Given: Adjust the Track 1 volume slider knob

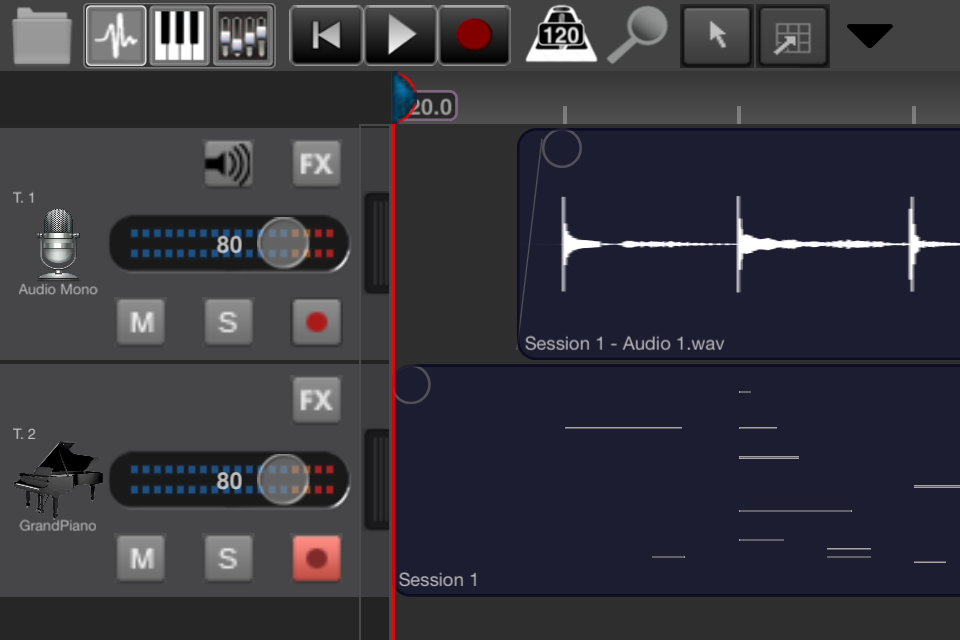Looking at the screenshot, I should pyautogui.click(x=282, y=243).
